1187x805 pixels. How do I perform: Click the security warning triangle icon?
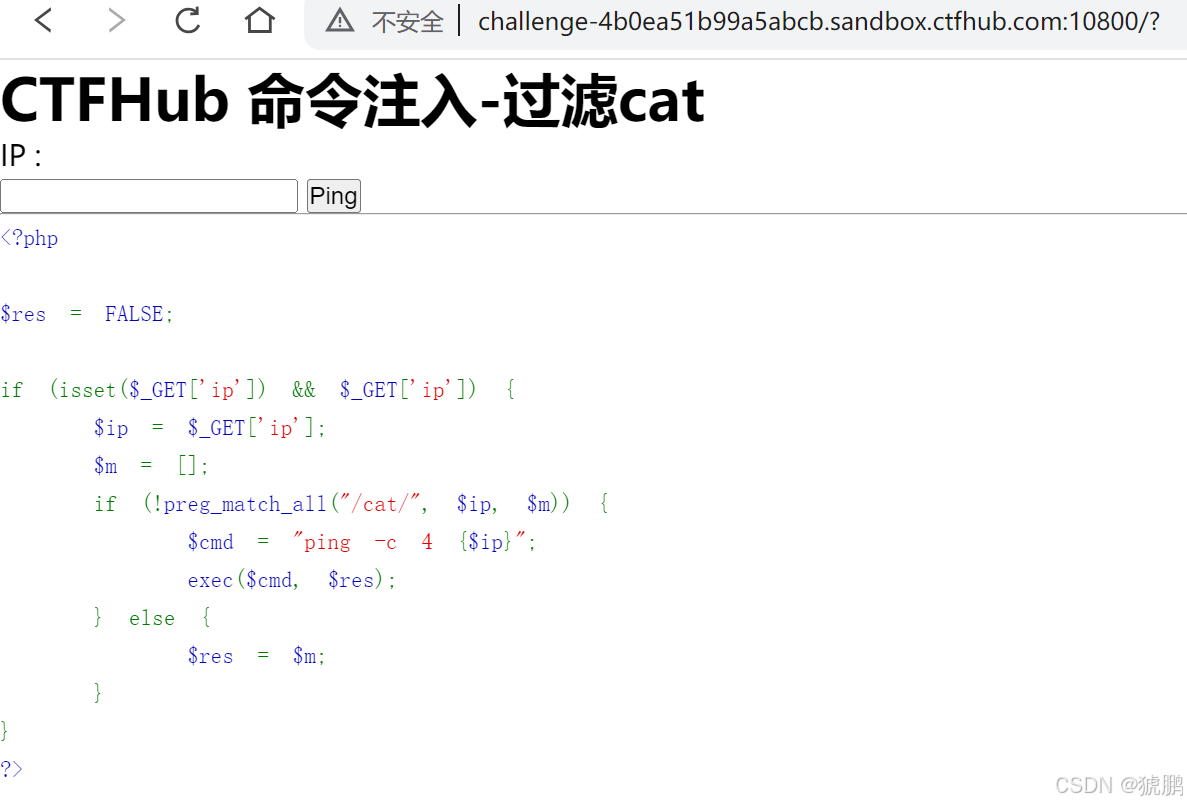click(340, 20)
